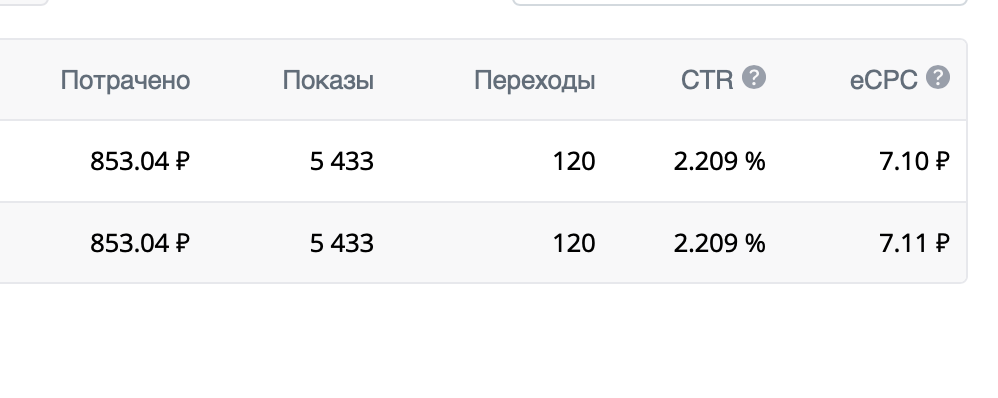Click 853.04 ₽ in the upper data row
The height and width of the screenshot is (398, 998).
[140, 162]
